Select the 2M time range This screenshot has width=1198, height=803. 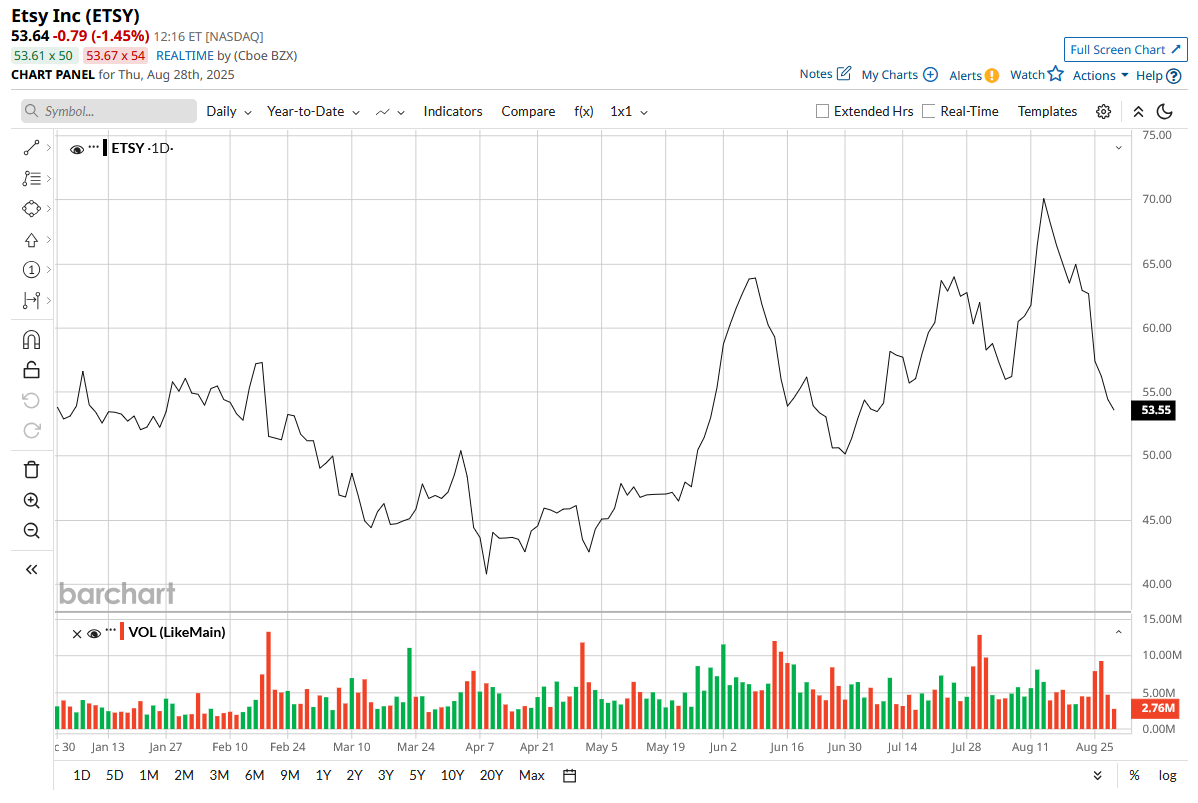(x=184, y=775)
